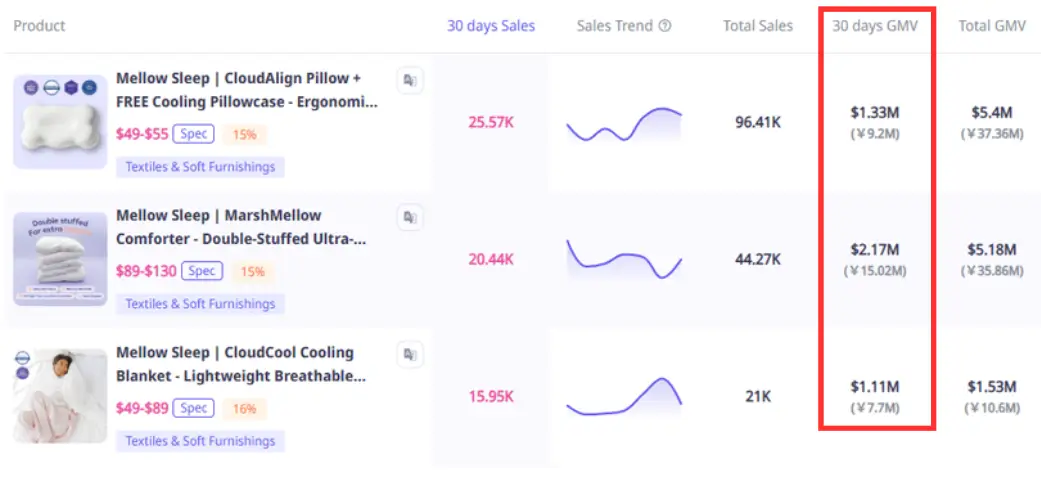Open the CloudCool Cooling Blanket thumbnail
This screenshot has height=479, width=1041.
[60, 396]
